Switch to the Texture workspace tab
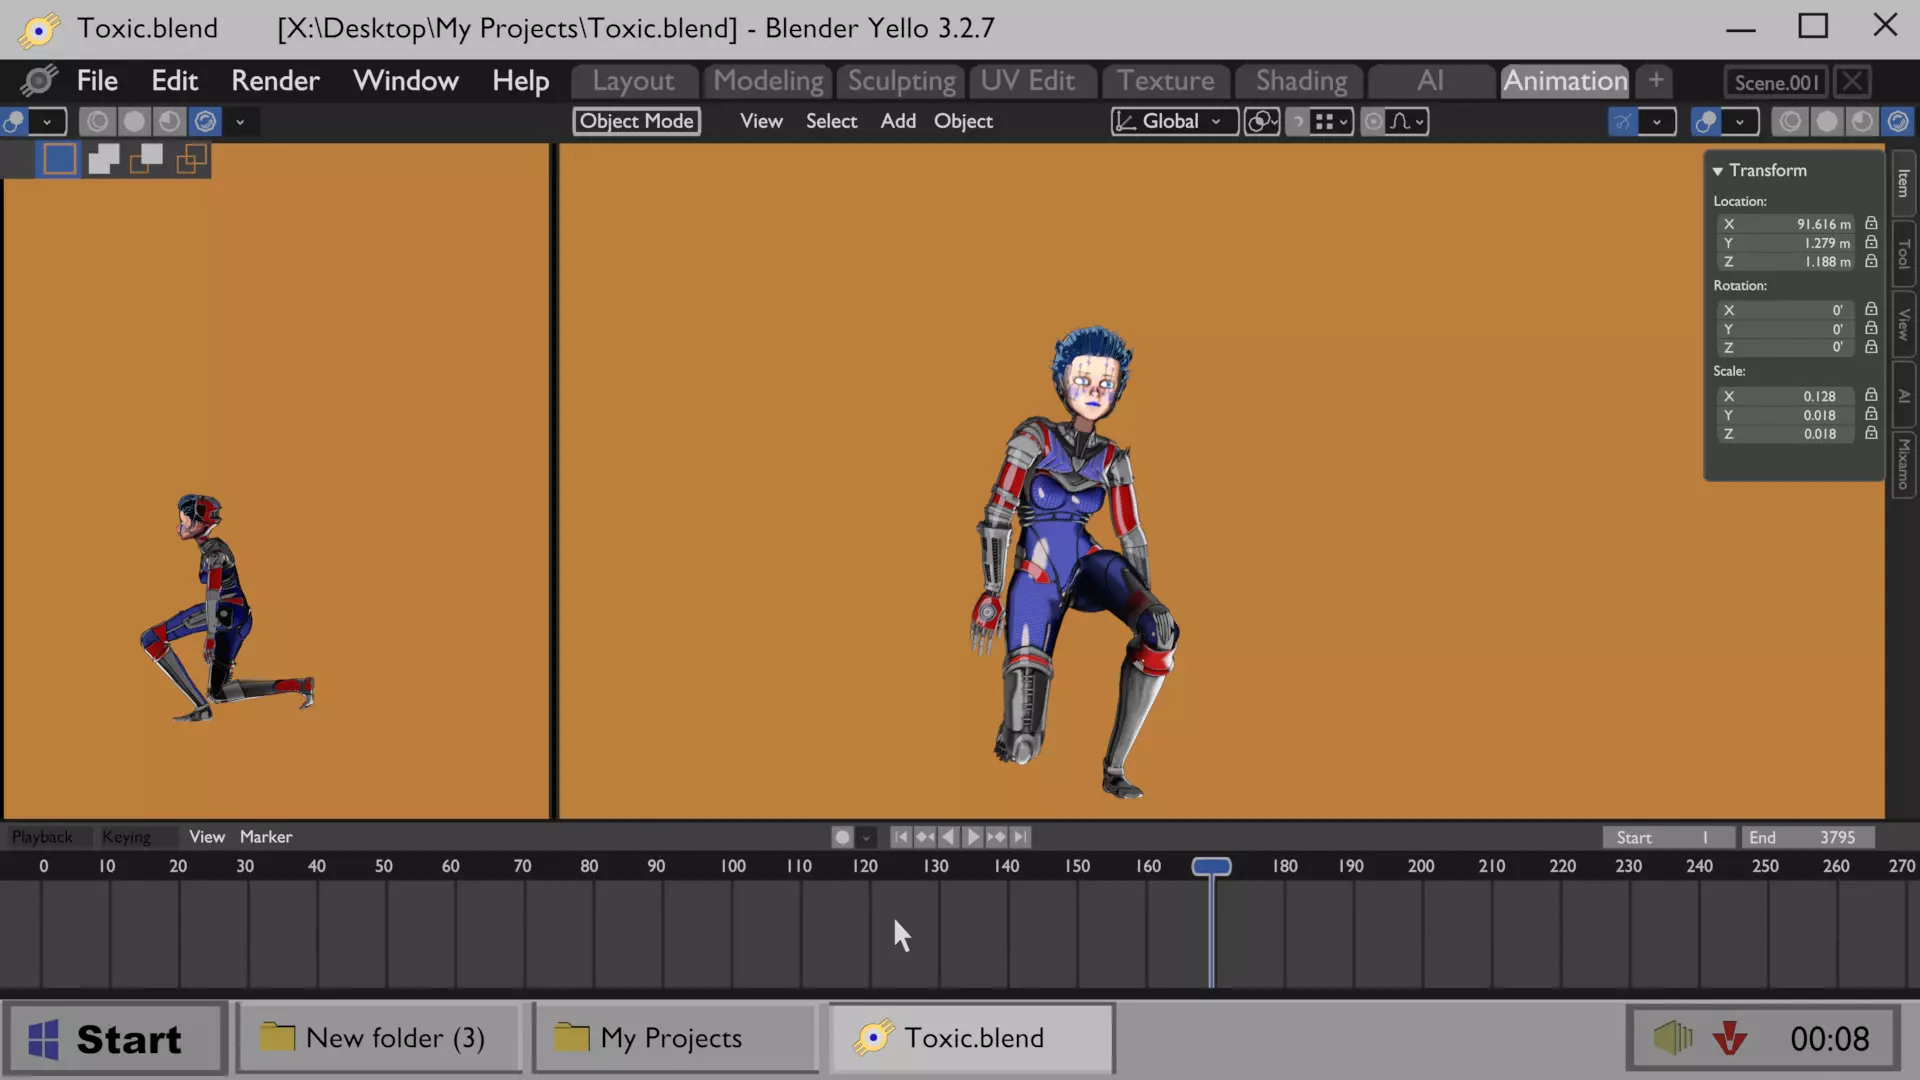Screen dimensions: 1920x1080 pos(1165,81)
